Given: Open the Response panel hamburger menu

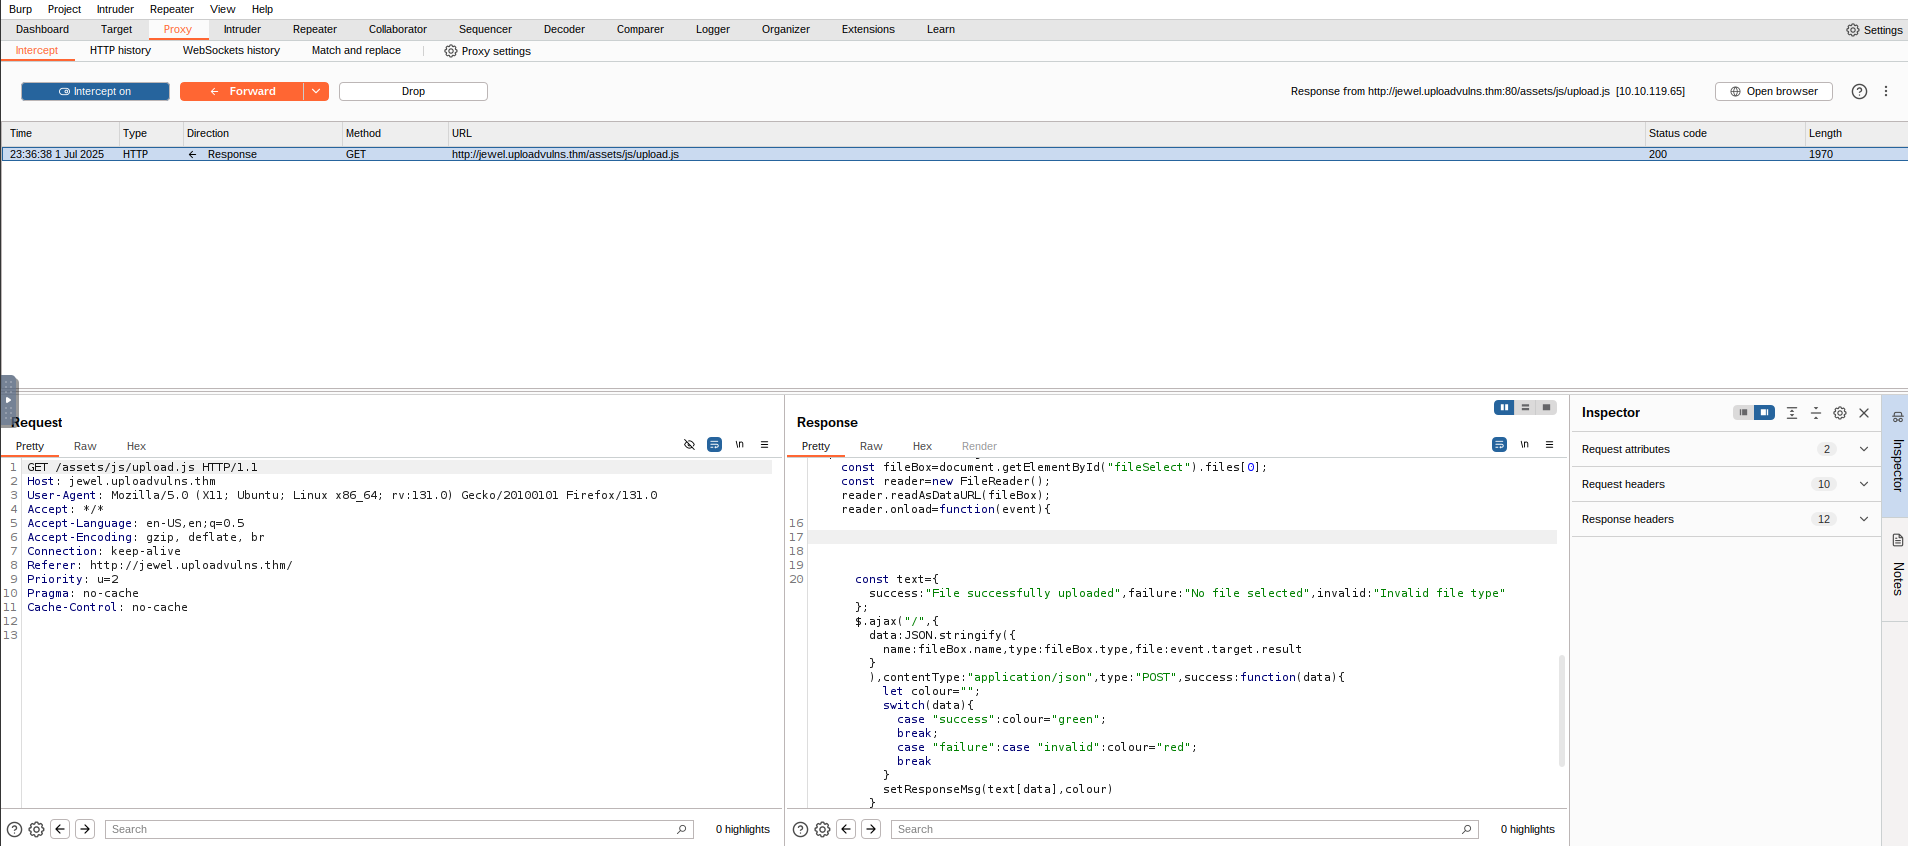Looking at the screenshot, I should [1549, 445].
